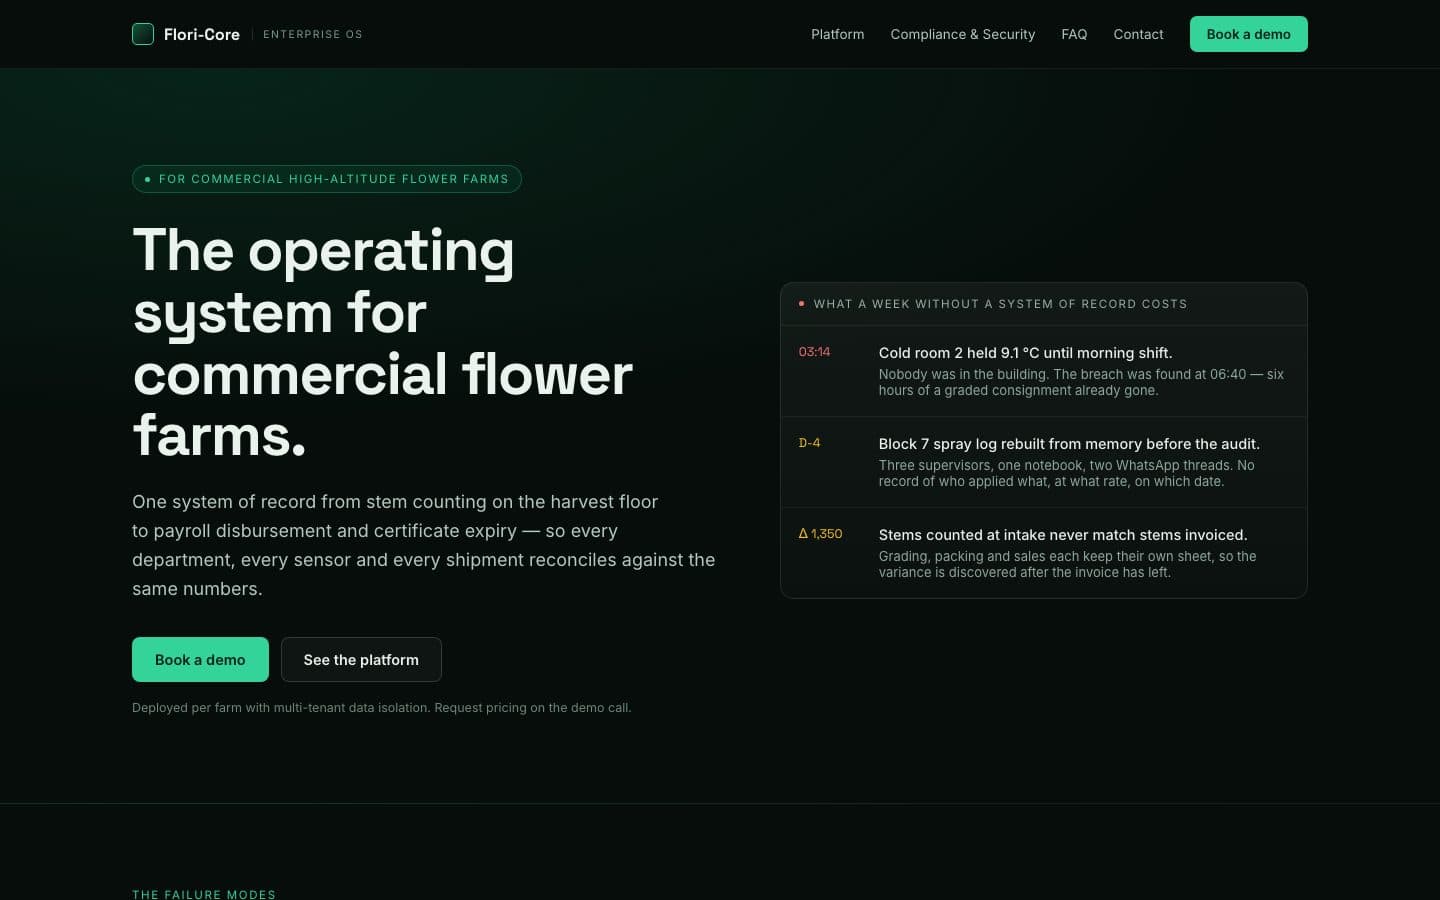Click Book a demo in the header
Viewport: 1440px width, 900px height.
1248,34
